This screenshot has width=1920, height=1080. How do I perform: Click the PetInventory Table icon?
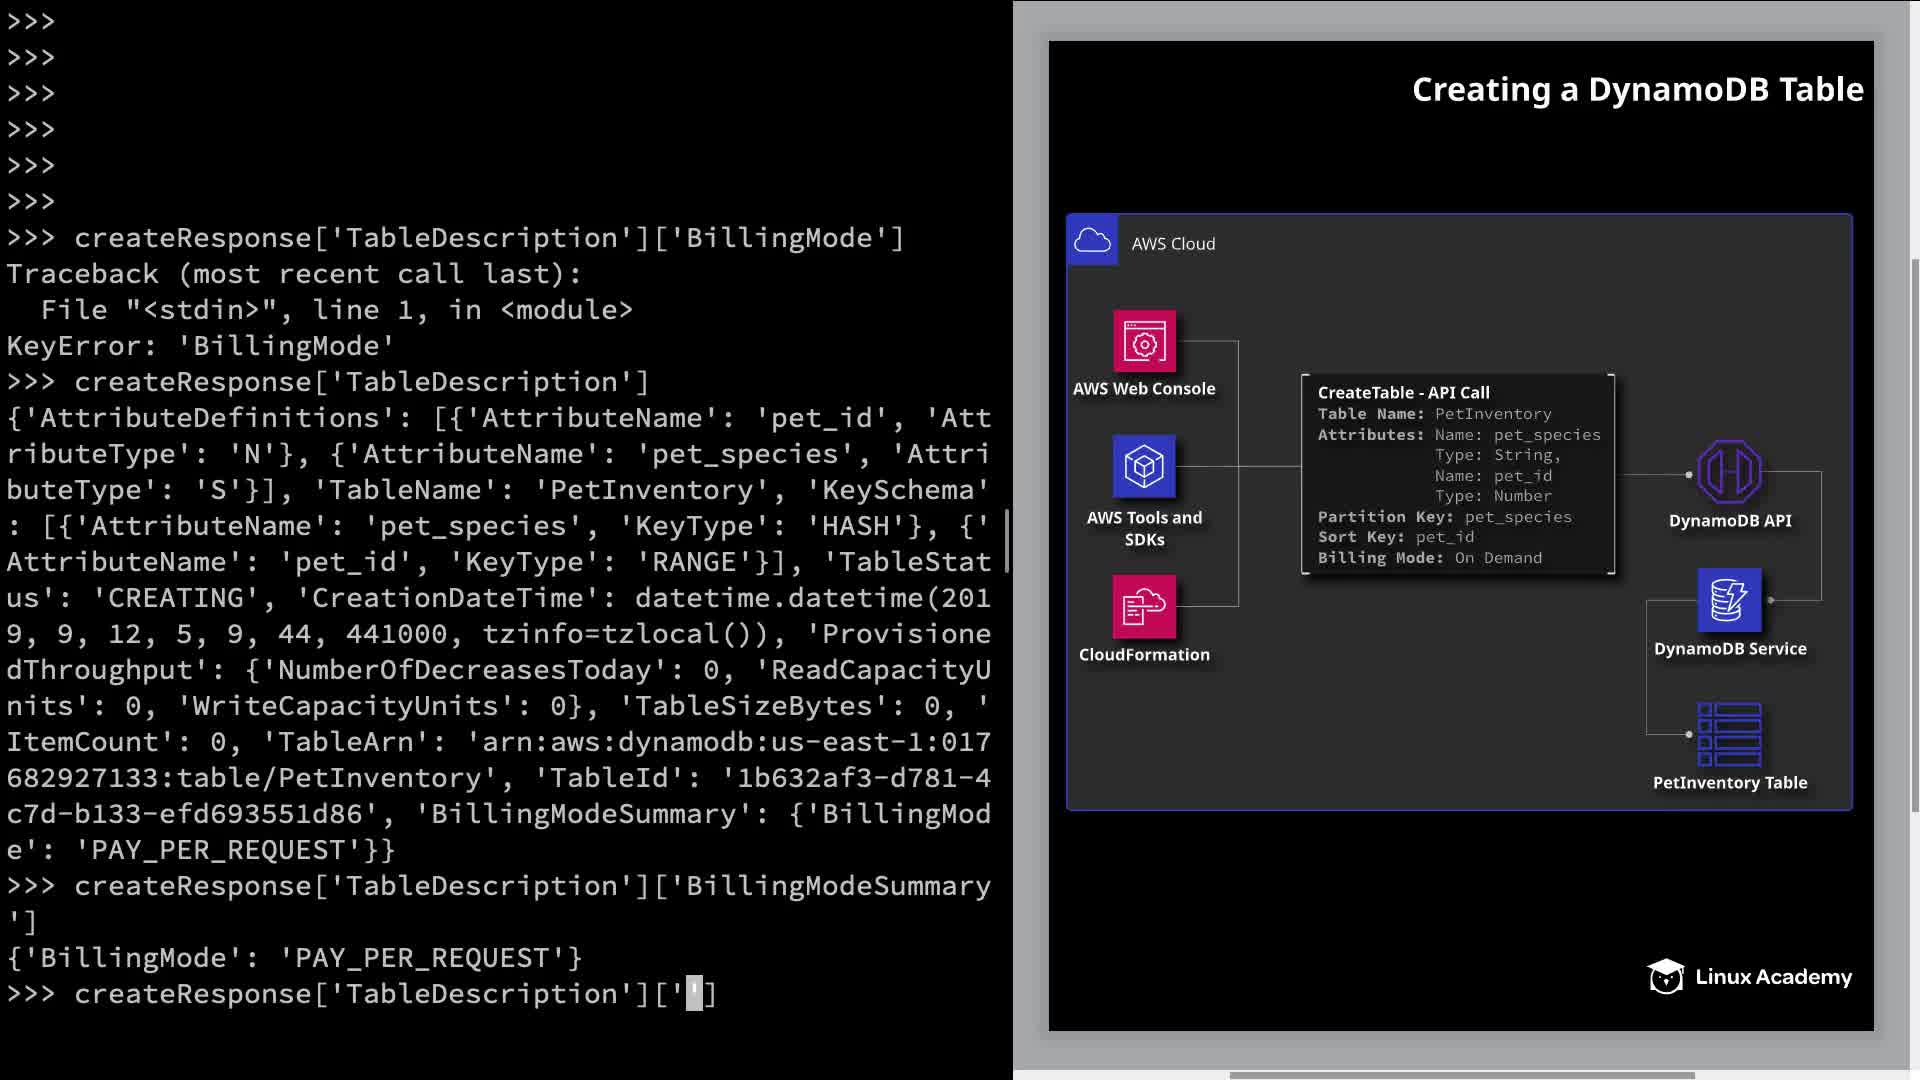coord(1729,734)
